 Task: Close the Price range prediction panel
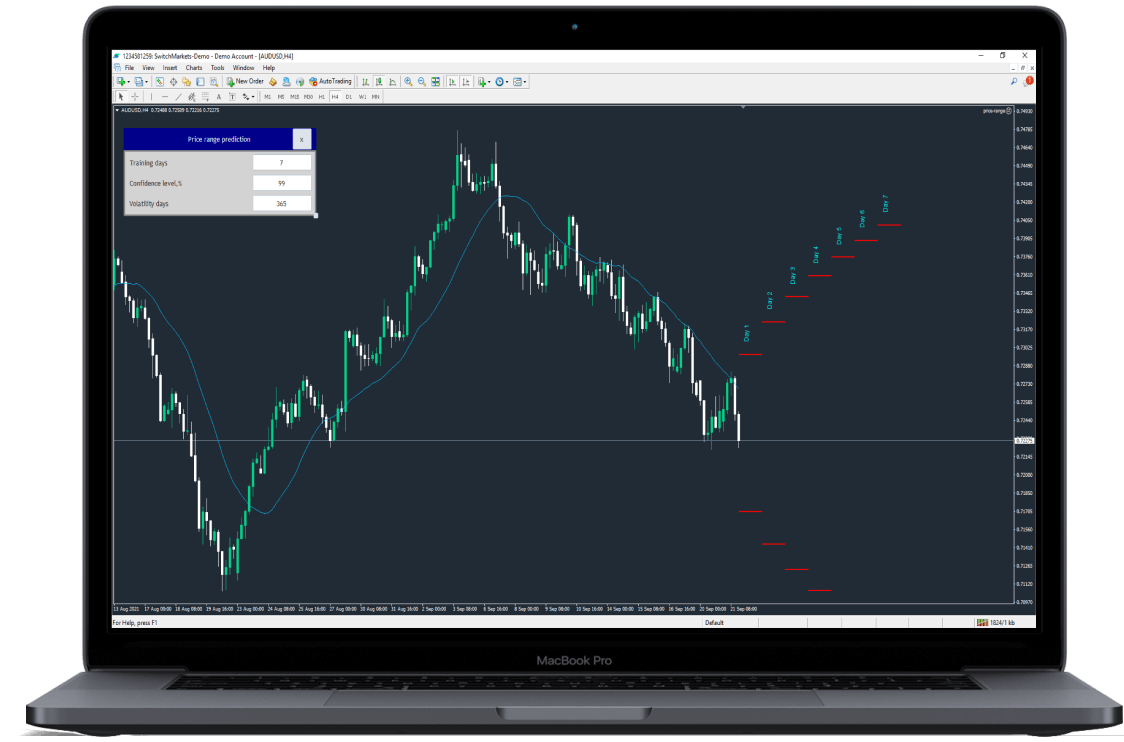coord(302,140)
